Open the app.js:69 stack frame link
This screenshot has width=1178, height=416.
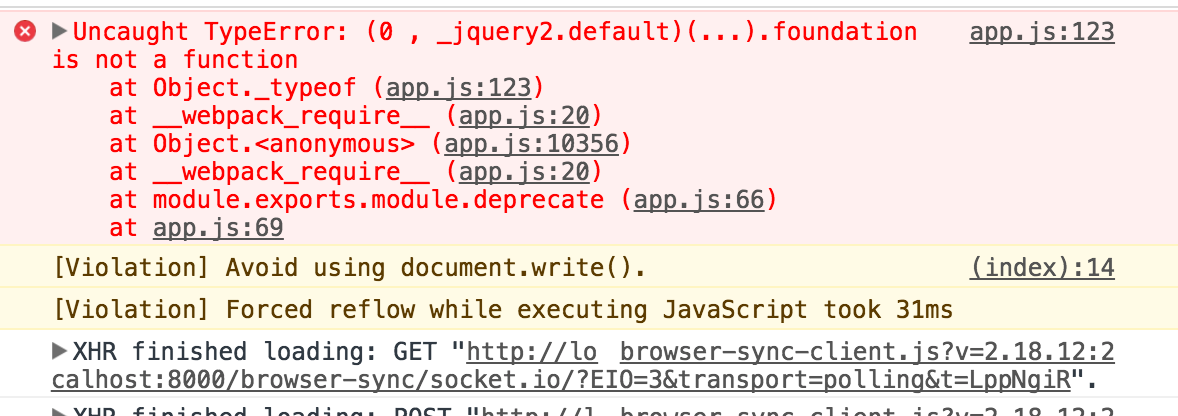218,228
